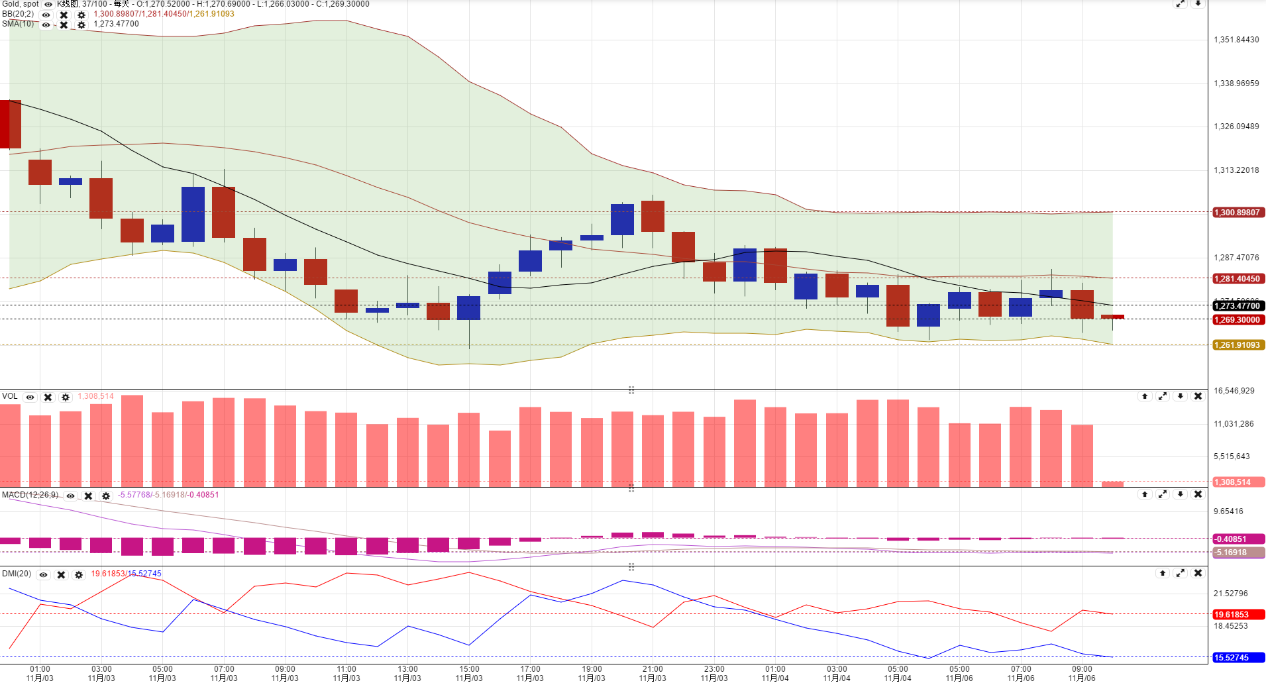Select the 1,269.30000 current price label
The width and height of the screenshot is (1266, 683).
tap(1238, 320)
